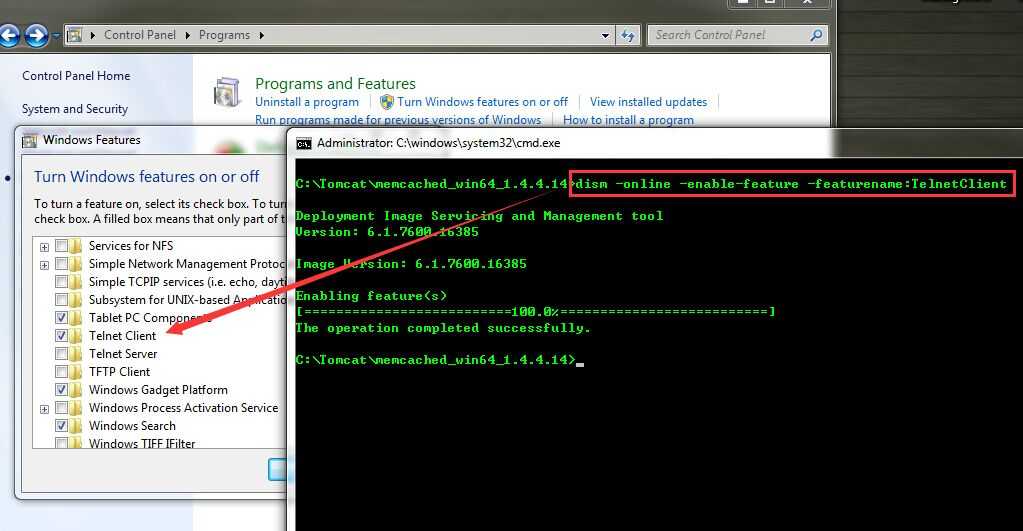Click the Windows Process Activation Service folder icon
This screenshot has width=1023, height=531.
click(x=76, y=408)
